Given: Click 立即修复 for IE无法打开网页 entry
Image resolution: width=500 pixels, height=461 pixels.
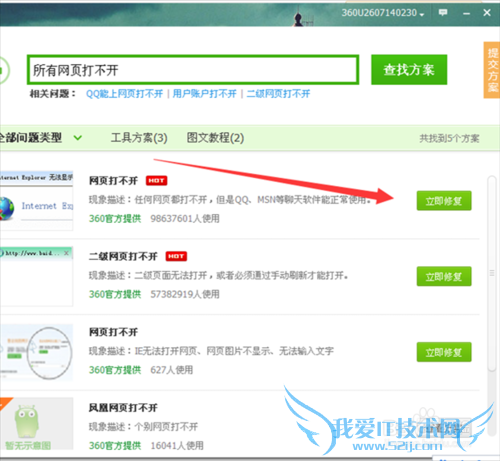Looking at the screenshot, I should pos(444,352).
